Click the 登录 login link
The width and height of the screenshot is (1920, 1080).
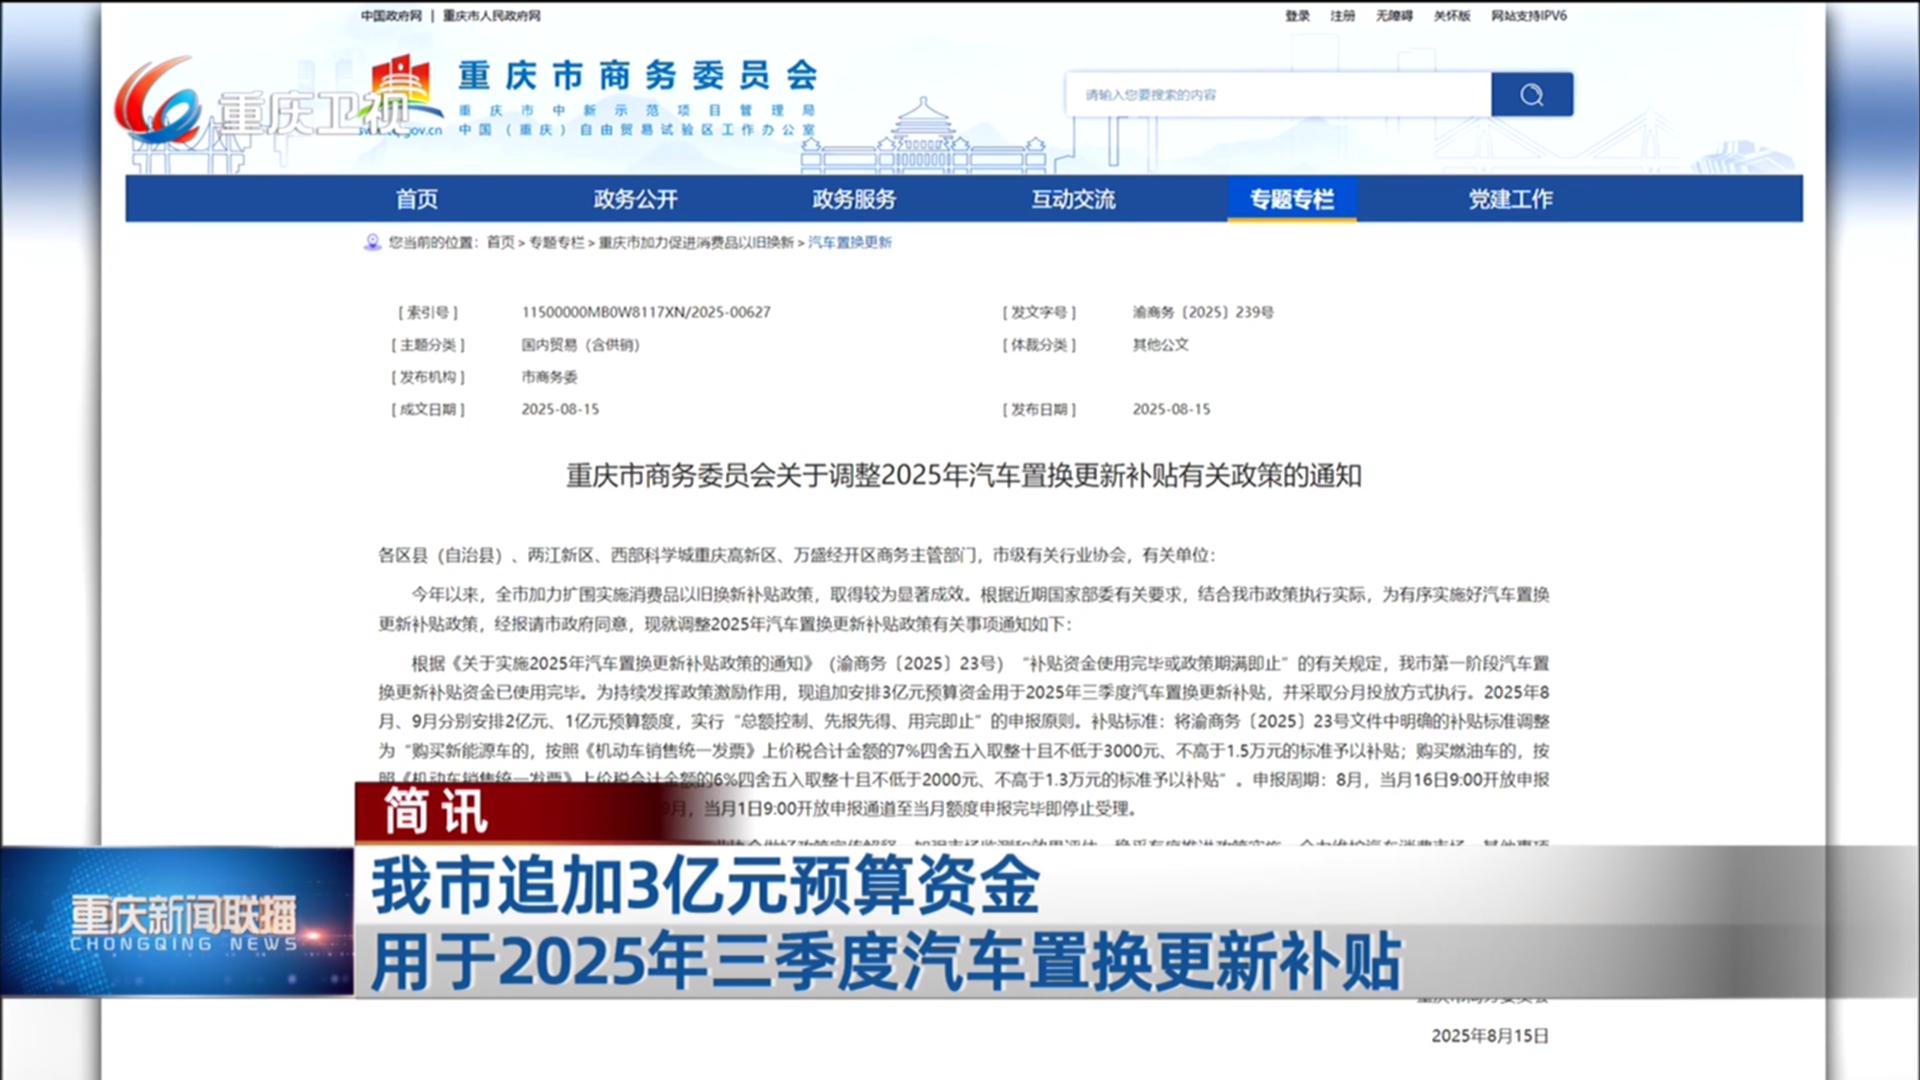pyautogui.click(x=1297, y=15)
